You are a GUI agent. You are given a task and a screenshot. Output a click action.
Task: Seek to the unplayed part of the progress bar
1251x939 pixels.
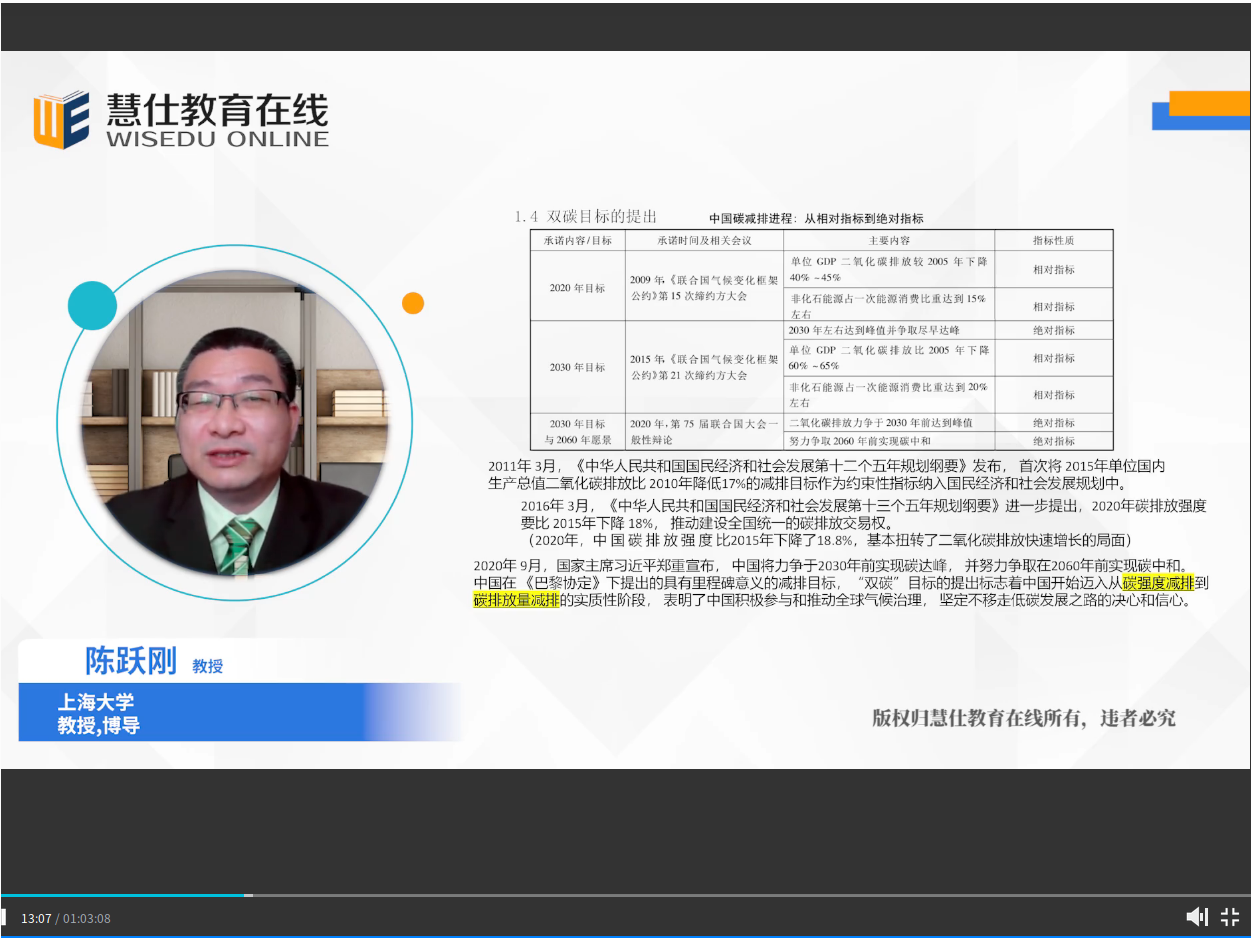pyautogui.click(x=700, y=895)
